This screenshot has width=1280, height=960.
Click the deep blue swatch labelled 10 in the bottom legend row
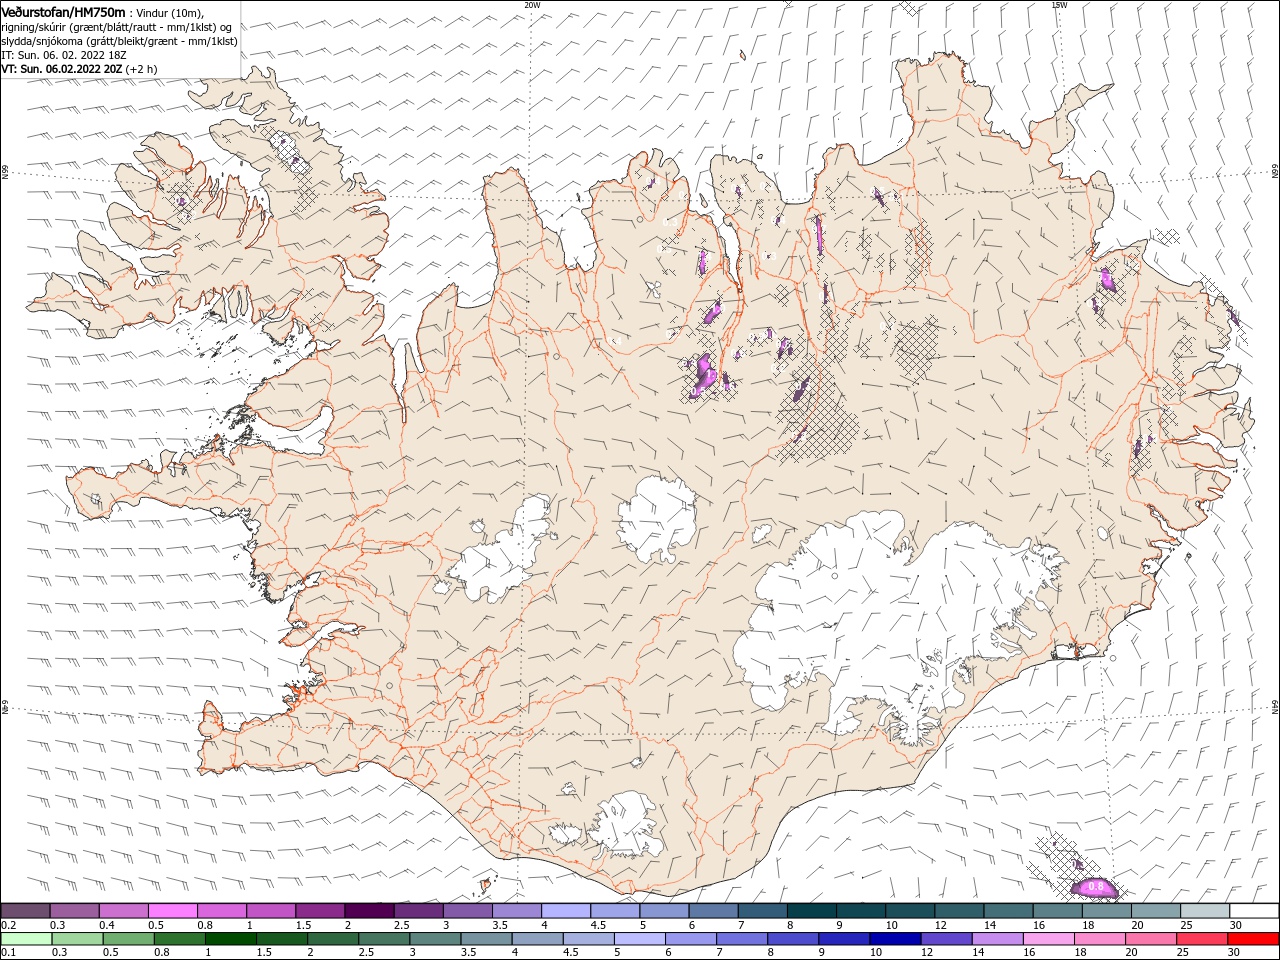(x=895, y=939)
